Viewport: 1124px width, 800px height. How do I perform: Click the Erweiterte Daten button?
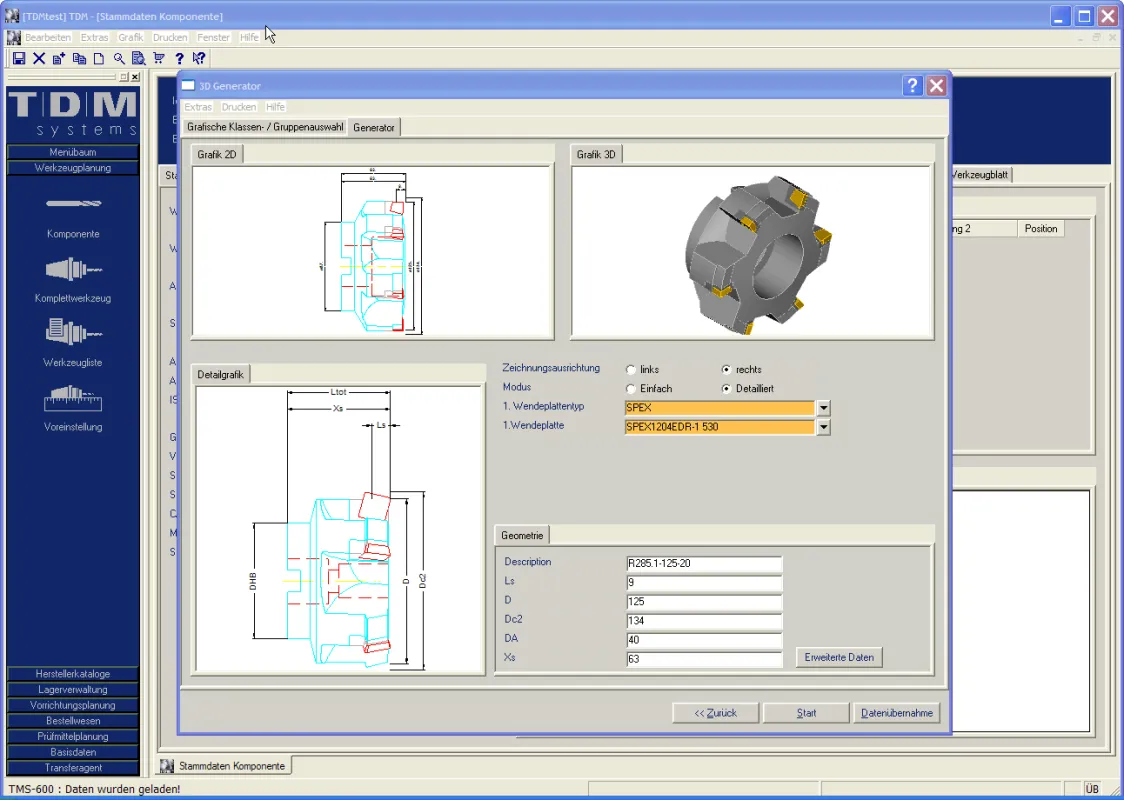[839, 657]
